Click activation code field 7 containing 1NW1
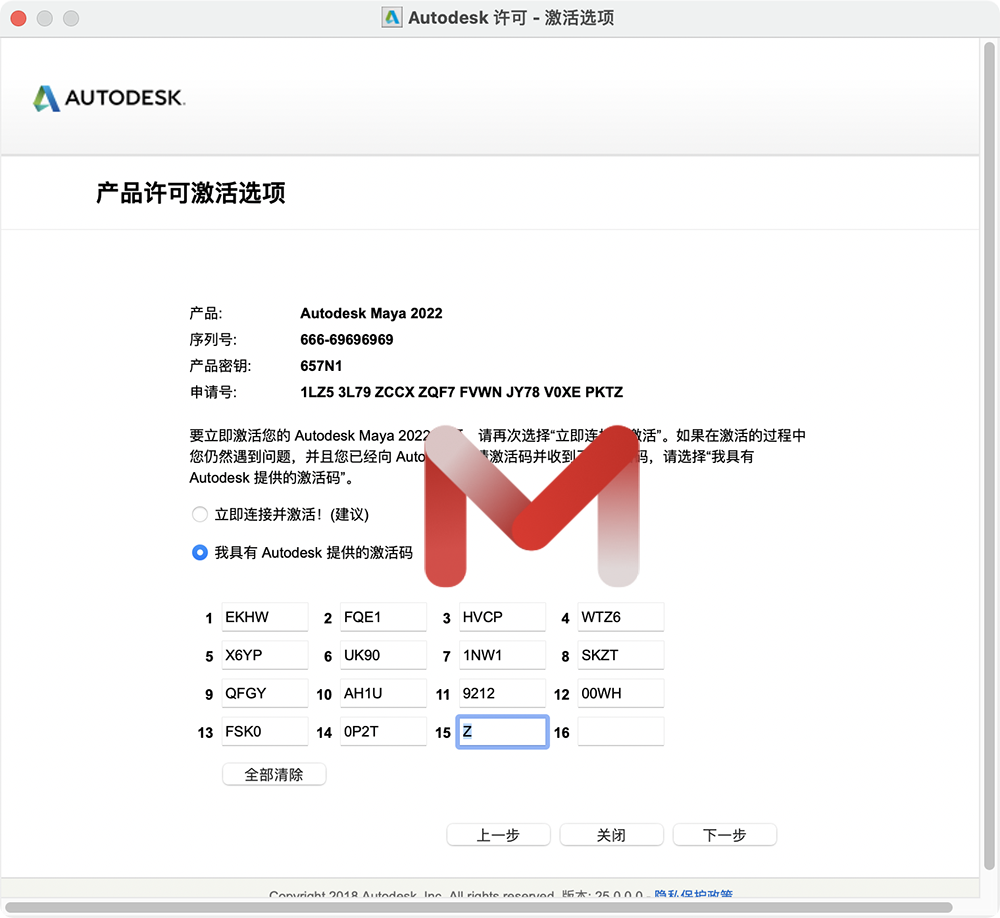Screen dimensions: 1000x918 502,655
